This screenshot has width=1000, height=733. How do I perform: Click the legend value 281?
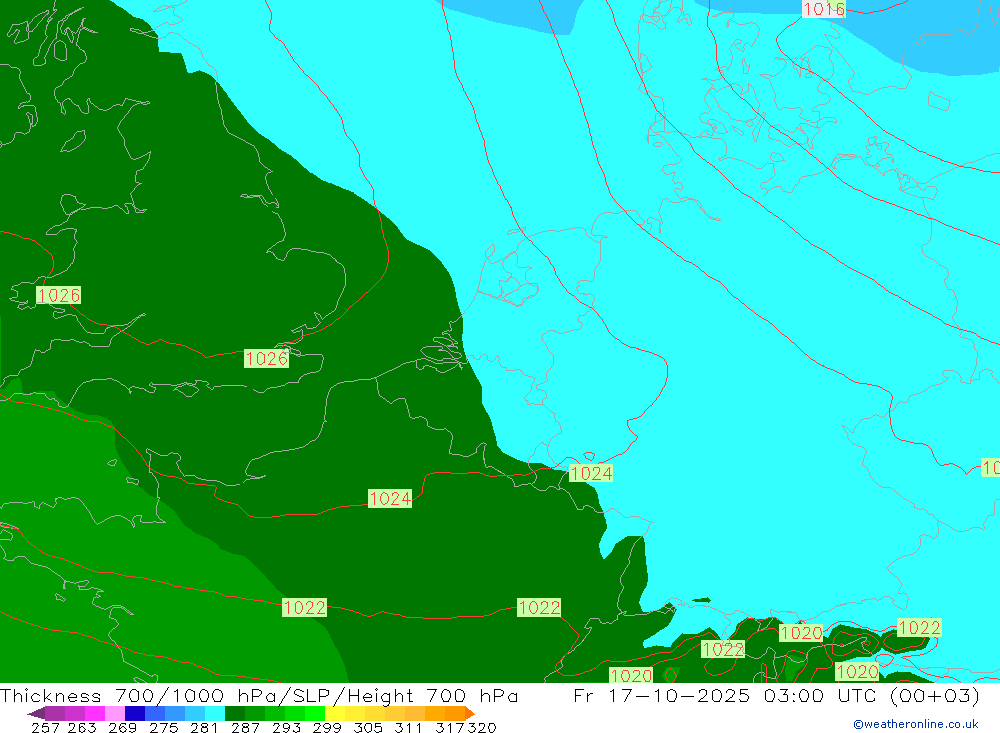tap(204, 727)
